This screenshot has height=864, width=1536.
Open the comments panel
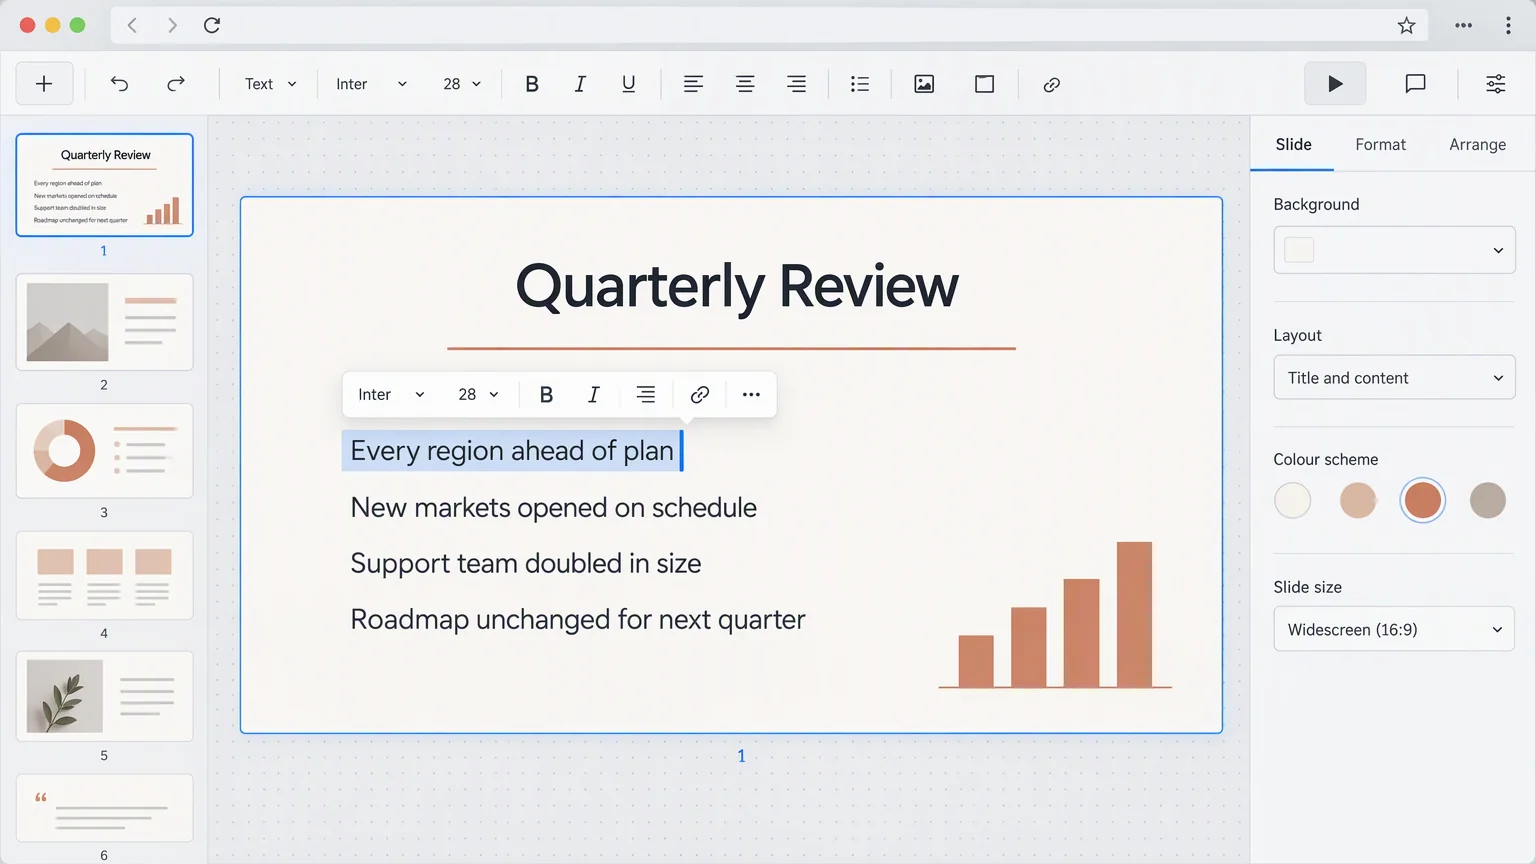click(x=1415, y=84)
